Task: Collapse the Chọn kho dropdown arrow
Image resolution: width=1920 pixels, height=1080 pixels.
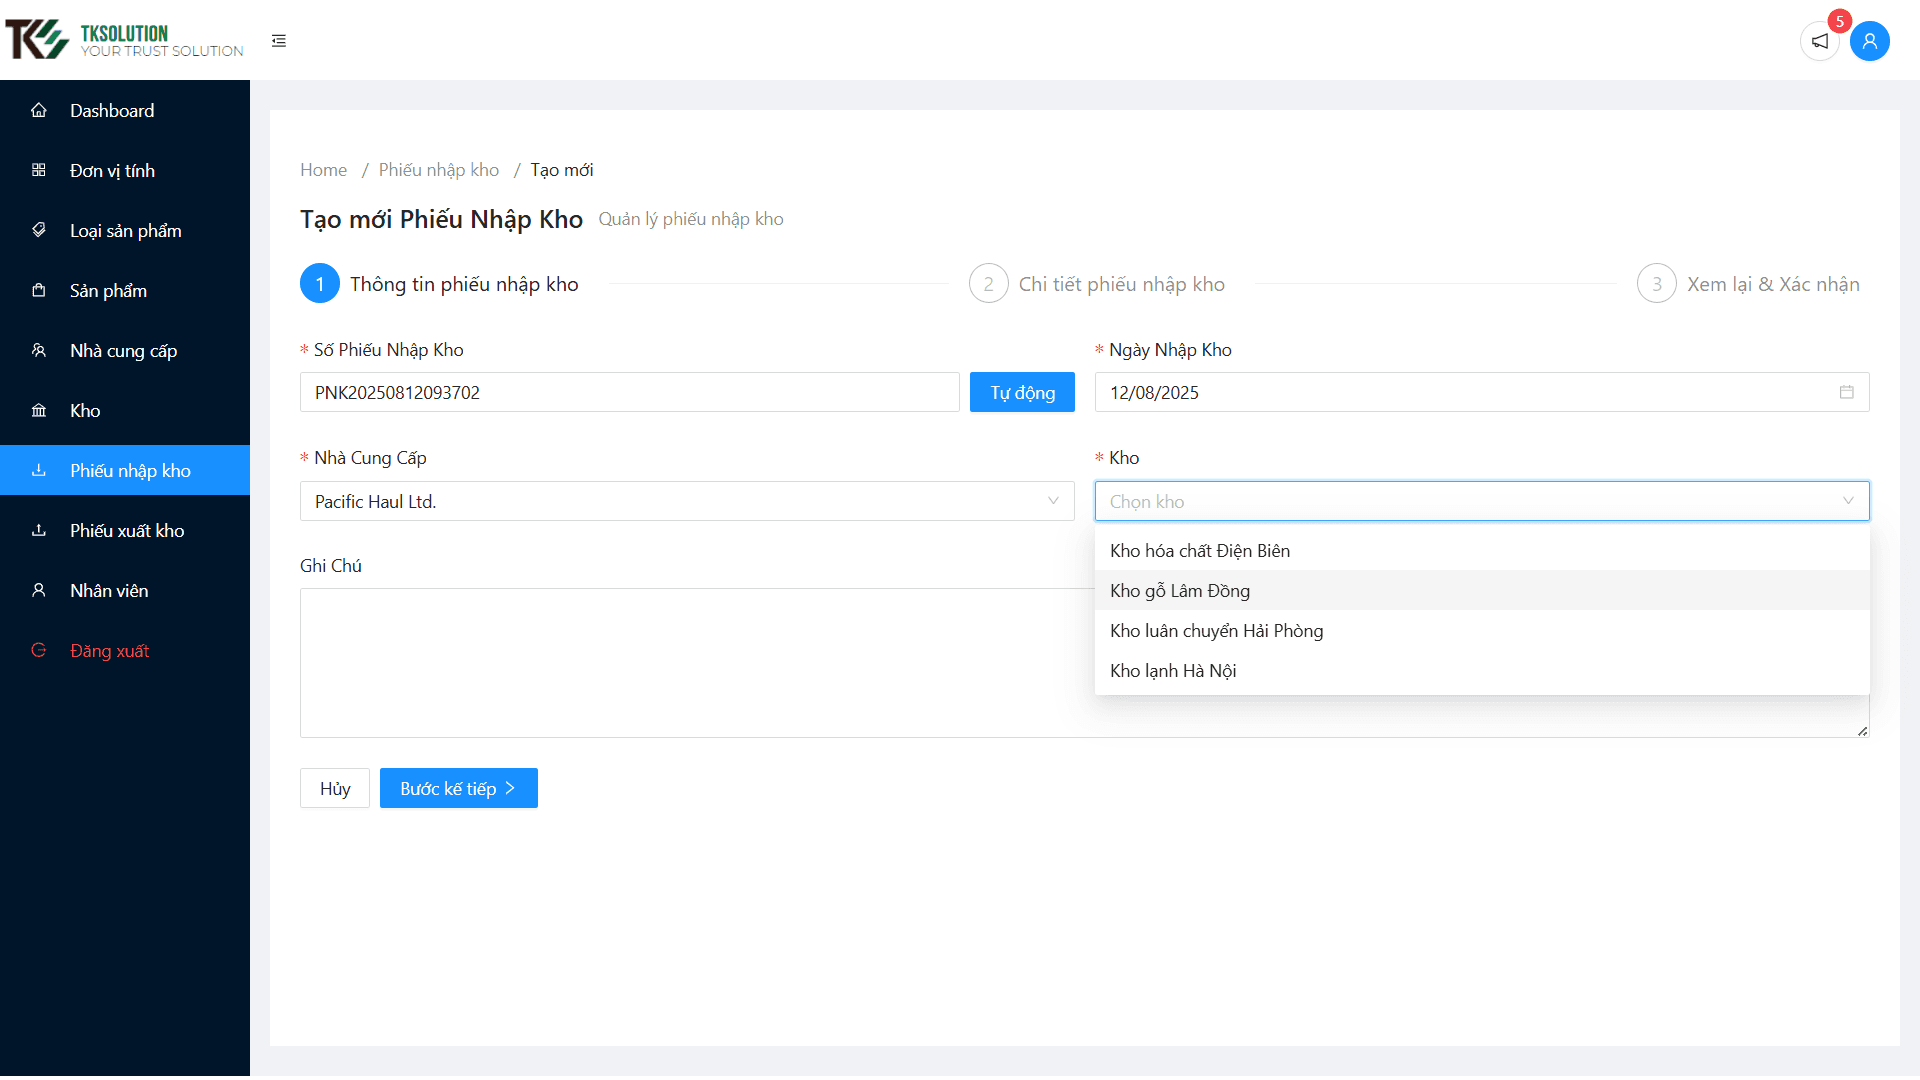Action: (1847, 501)
